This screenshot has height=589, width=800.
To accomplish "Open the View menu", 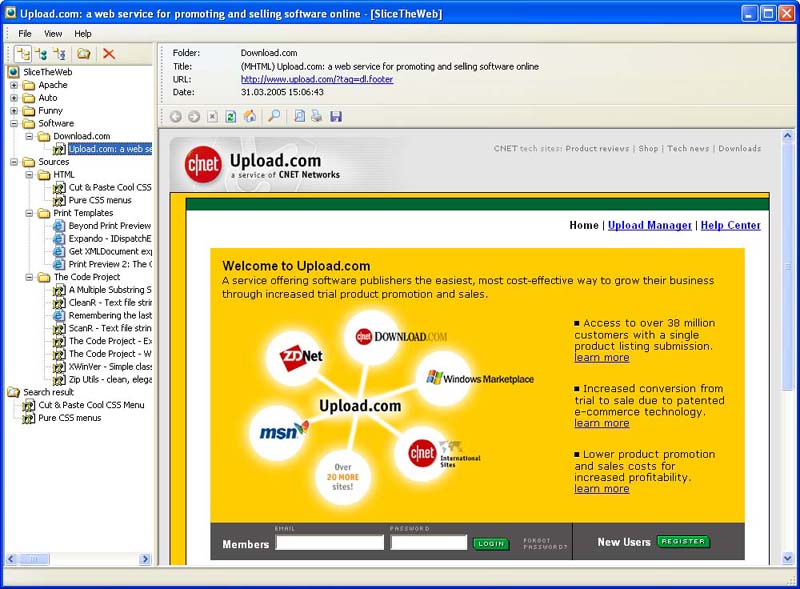I will pos(53,34).
